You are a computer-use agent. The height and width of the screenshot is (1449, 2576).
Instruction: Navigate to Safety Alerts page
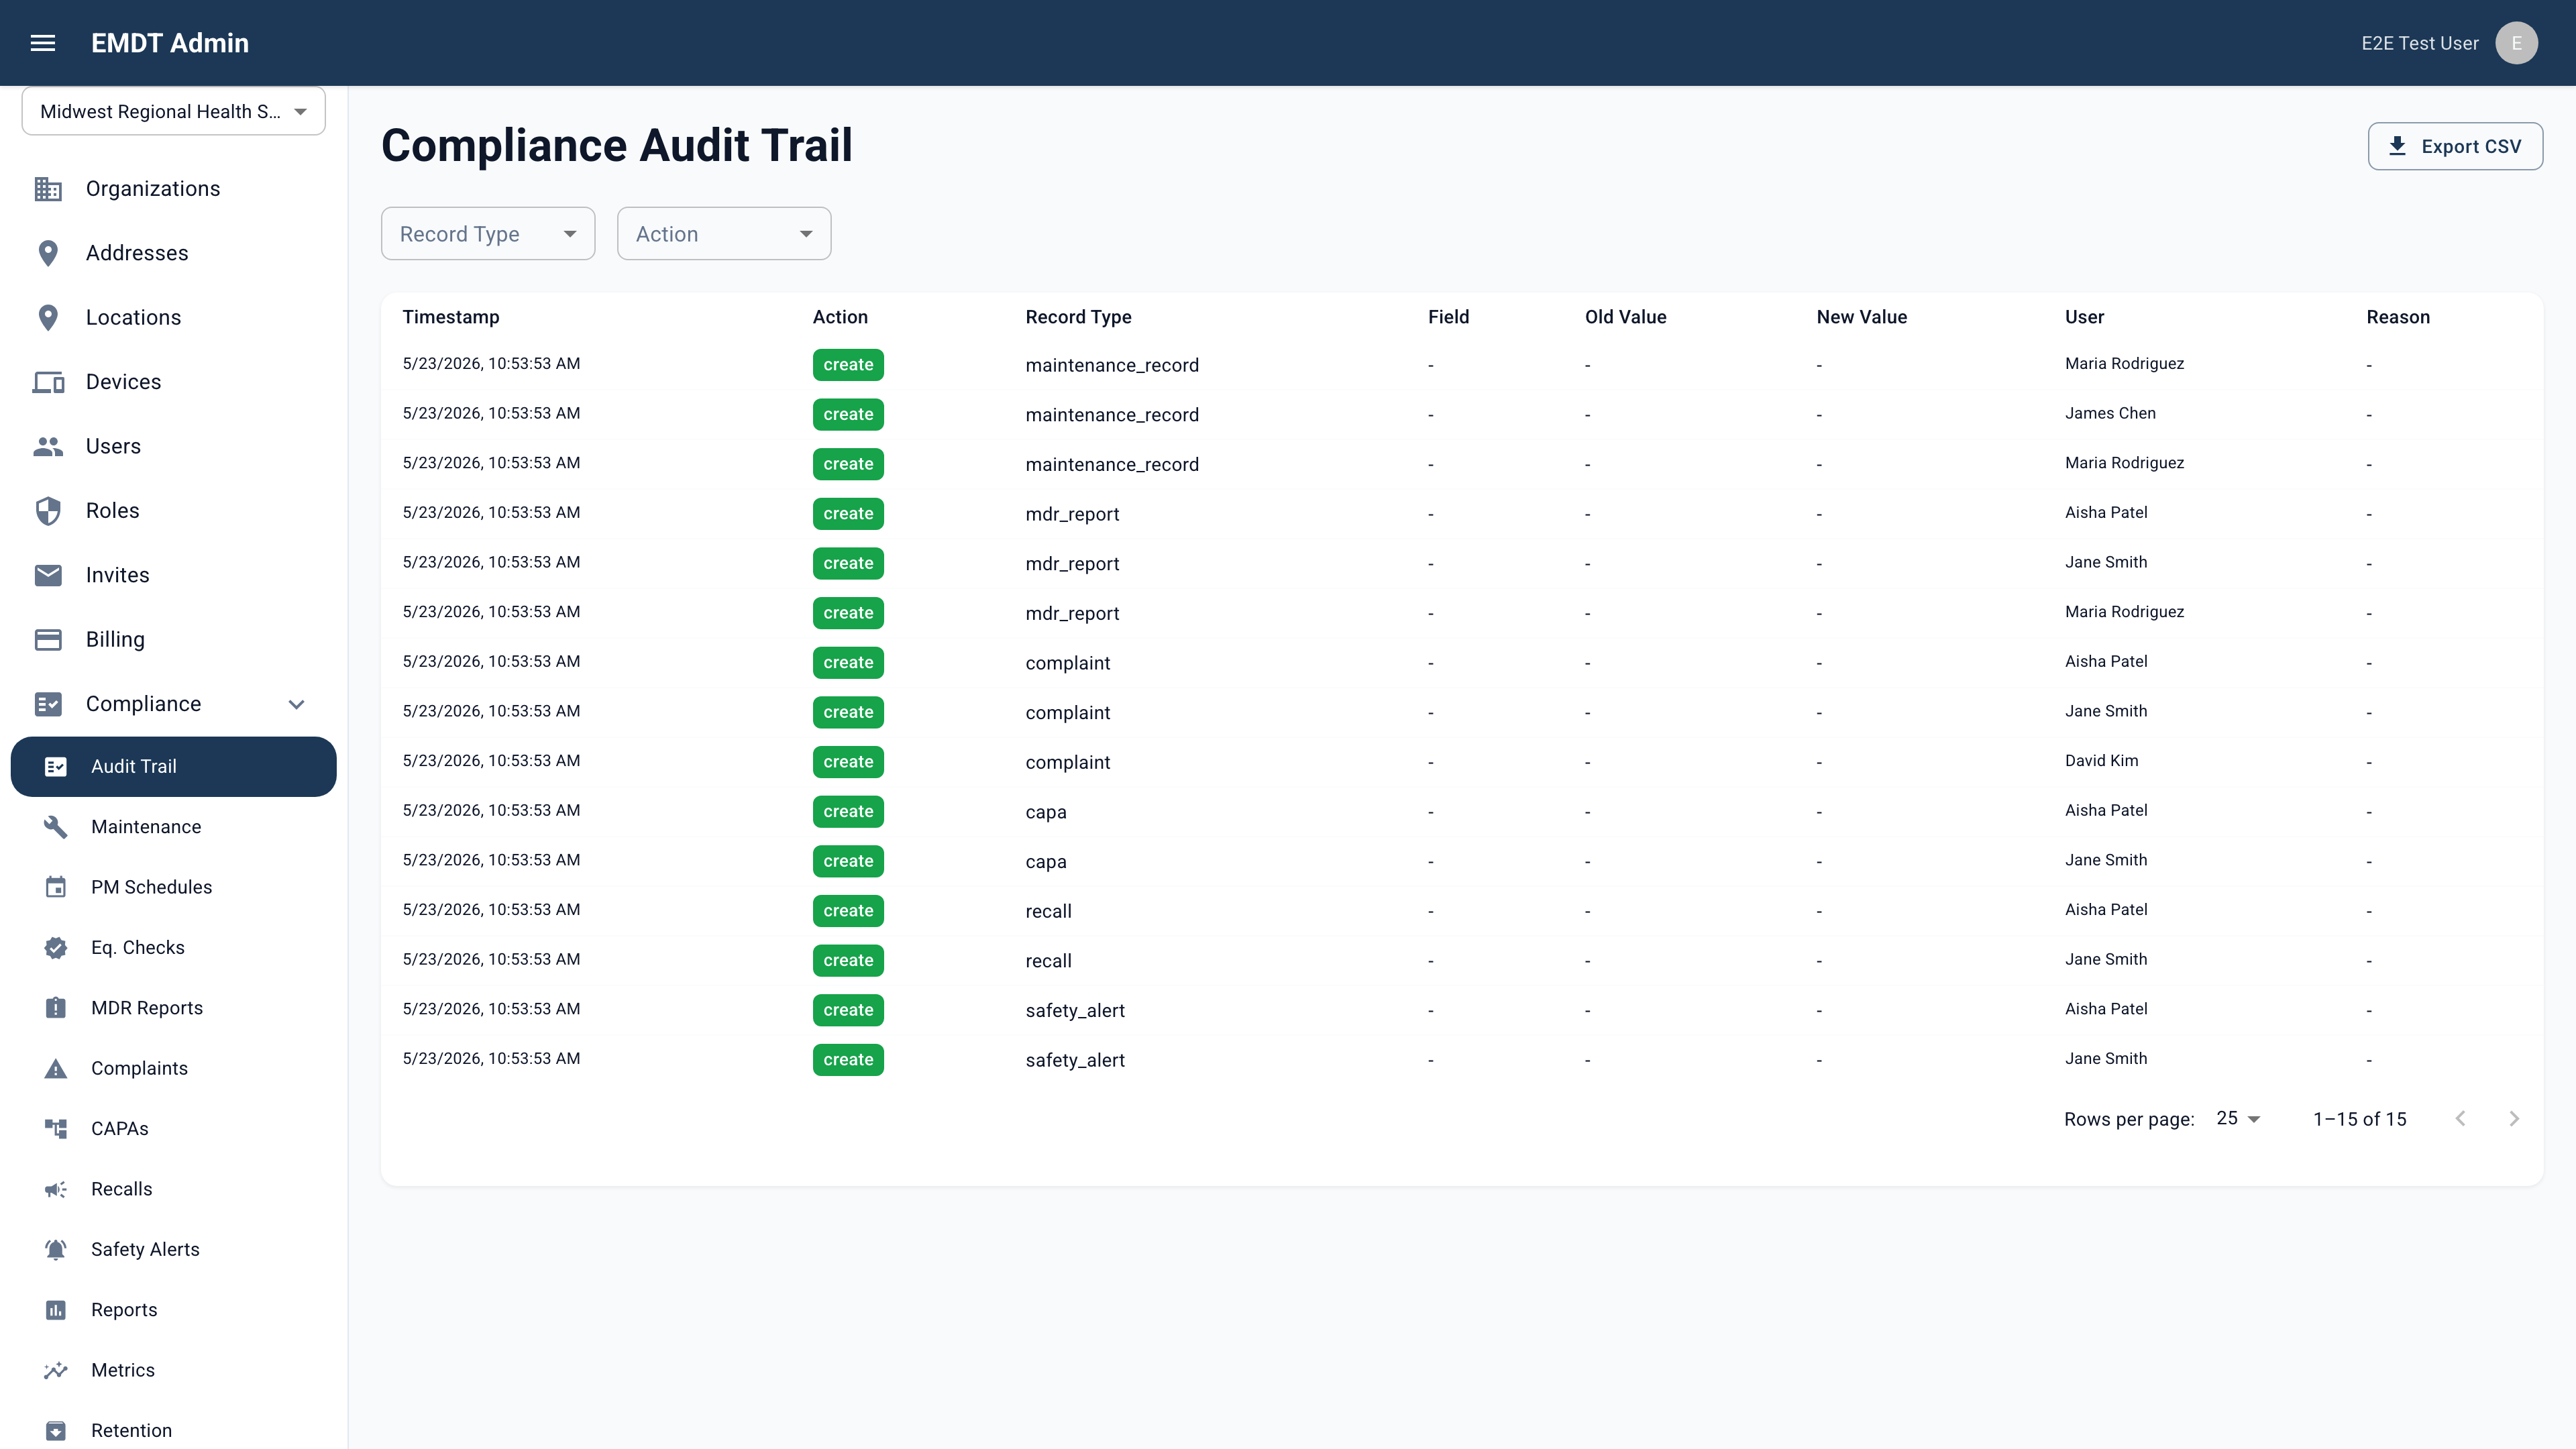(174, 1250)
